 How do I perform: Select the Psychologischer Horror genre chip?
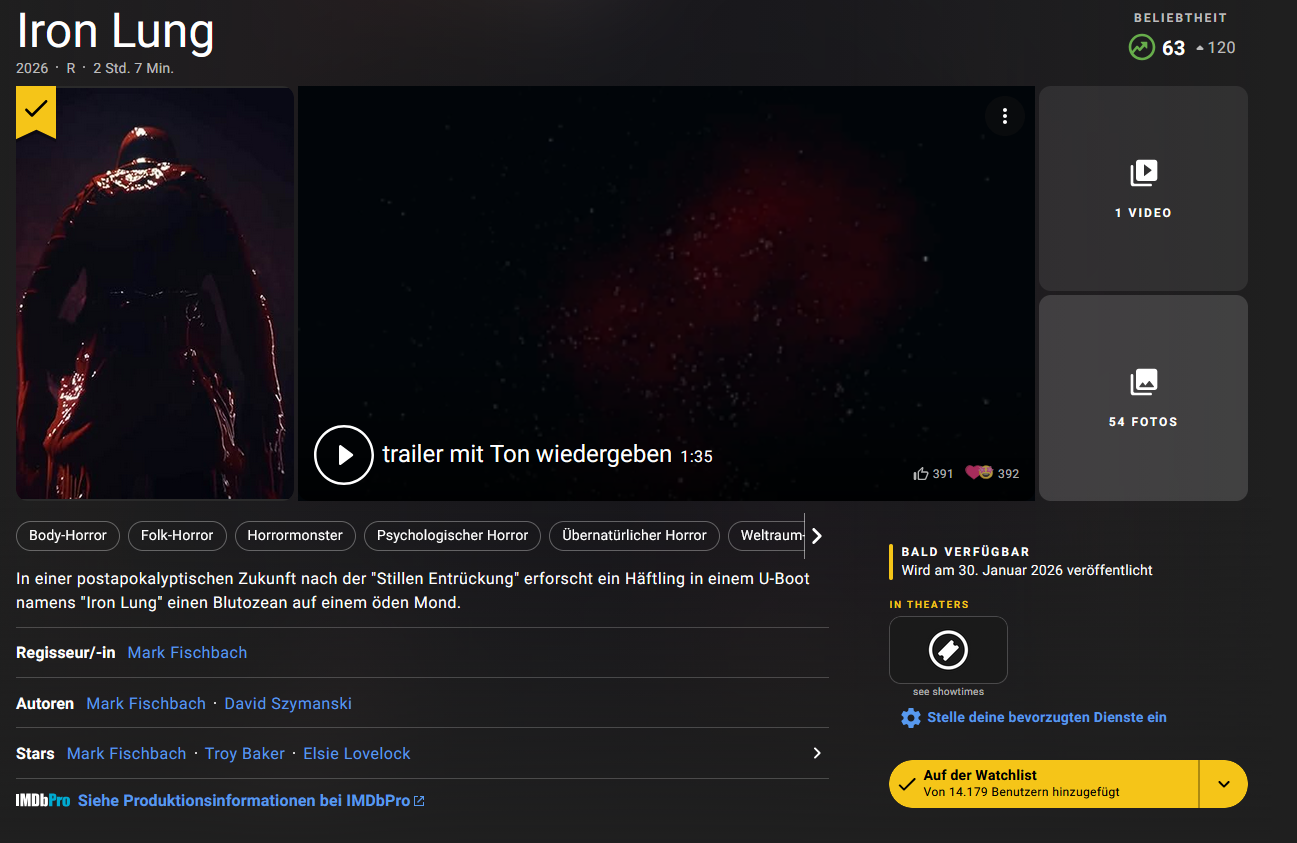(x=452, y=536)
